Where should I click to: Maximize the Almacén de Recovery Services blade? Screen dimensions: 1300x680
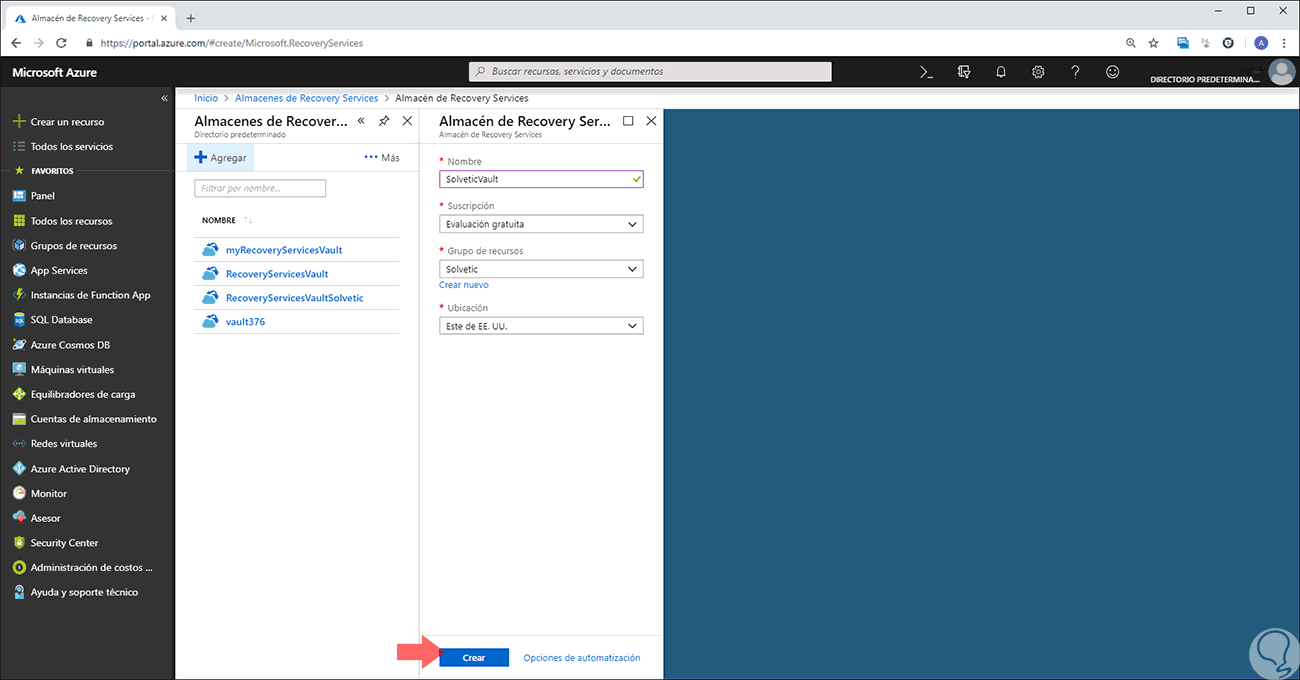(x=628, y=121)
